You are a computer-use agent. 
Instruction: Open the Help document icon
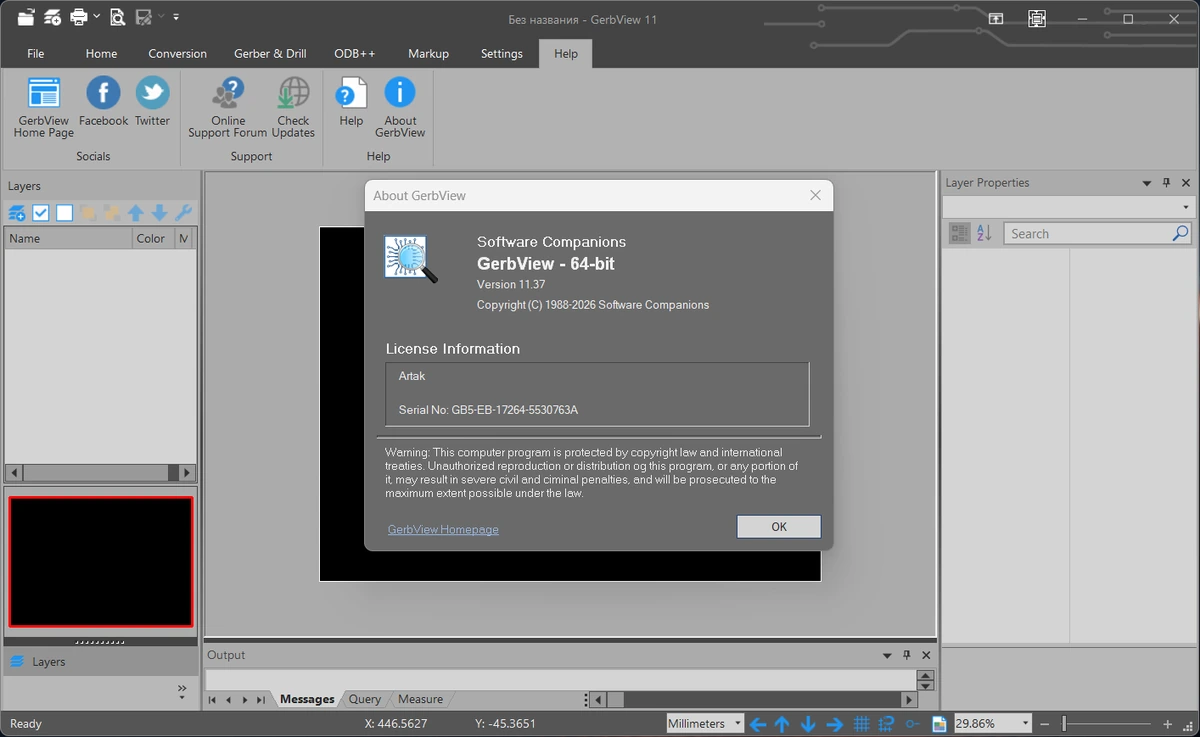pos(351,101)
